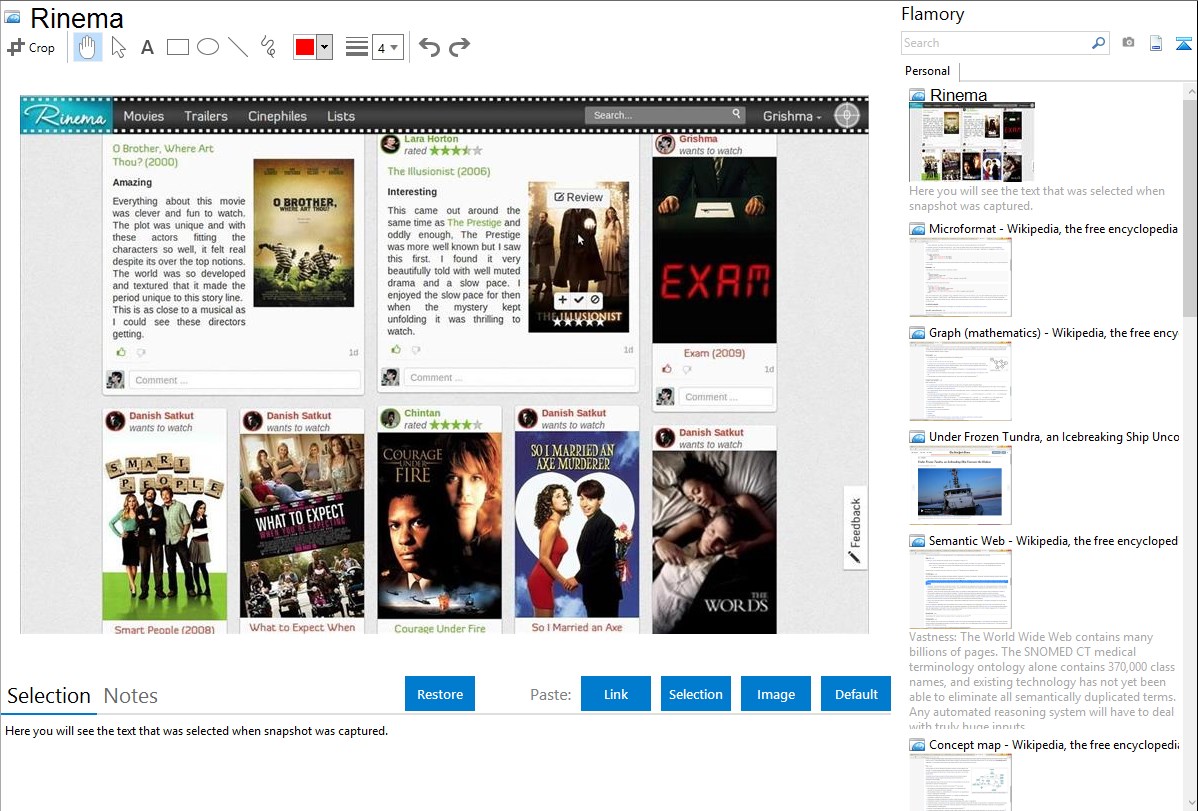Image resolution: width=1198 pixels, height=811 pixels.
Task: Redo the undone annotation
Action: tap(459, 47)
